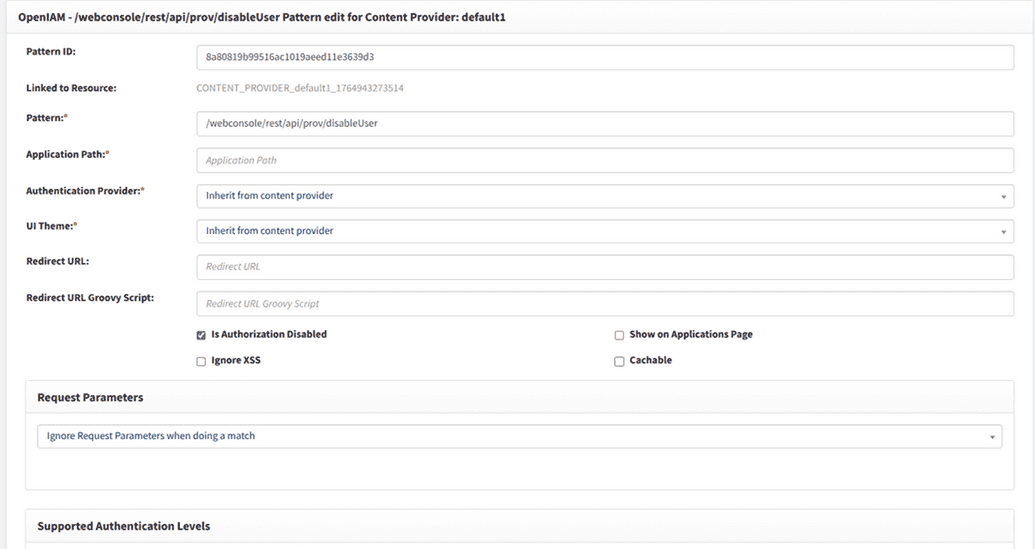Click the Pattern ID input field
1035x549 pixels.
[605, 57]
